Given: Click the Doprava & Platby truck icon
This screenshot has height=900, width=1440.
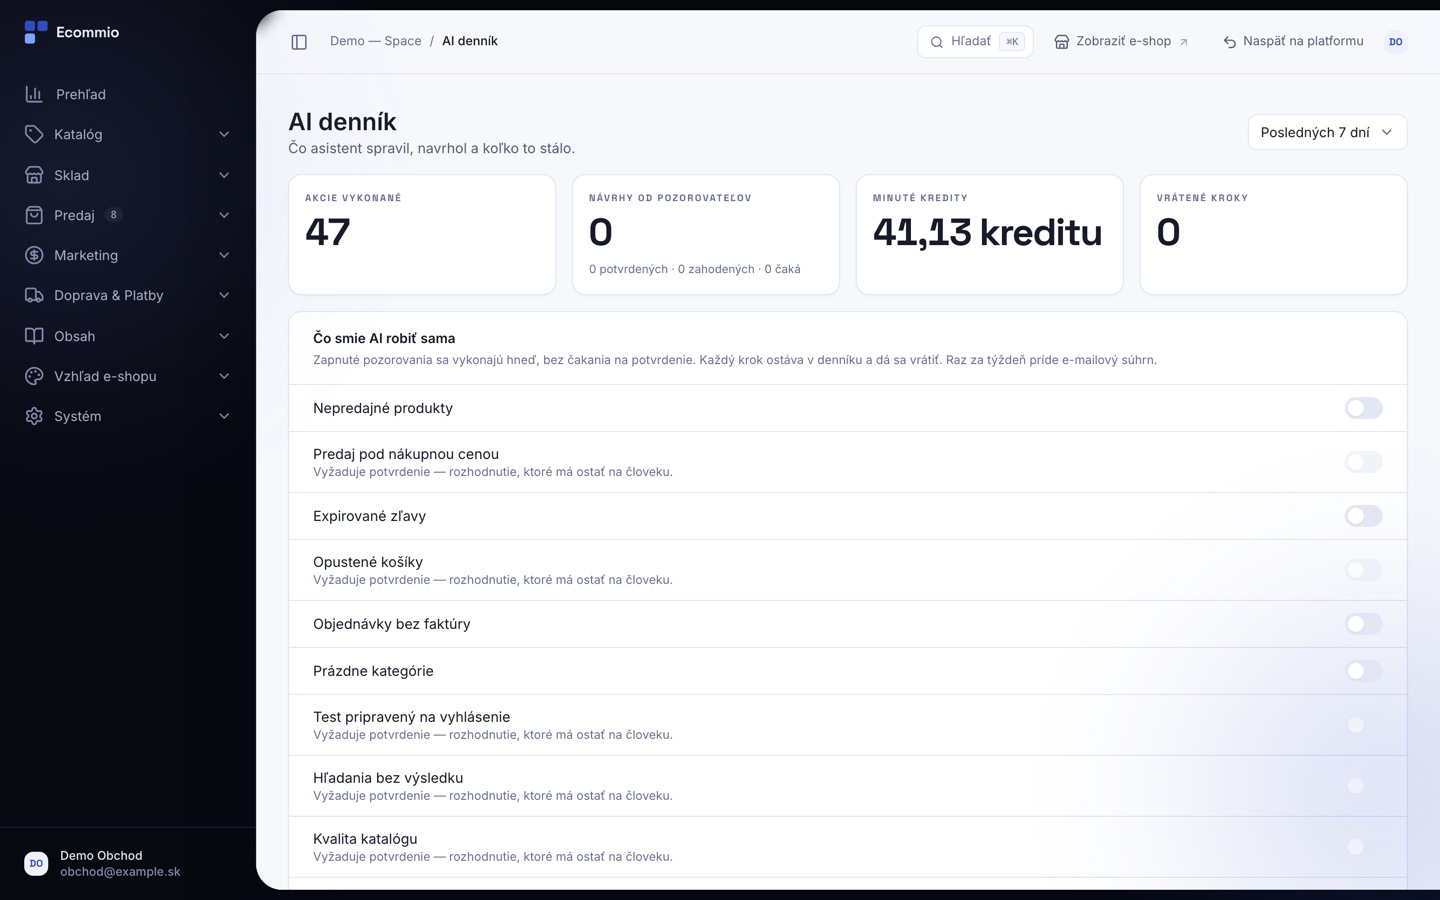Looking at the screenshot, I should point(34,295).
